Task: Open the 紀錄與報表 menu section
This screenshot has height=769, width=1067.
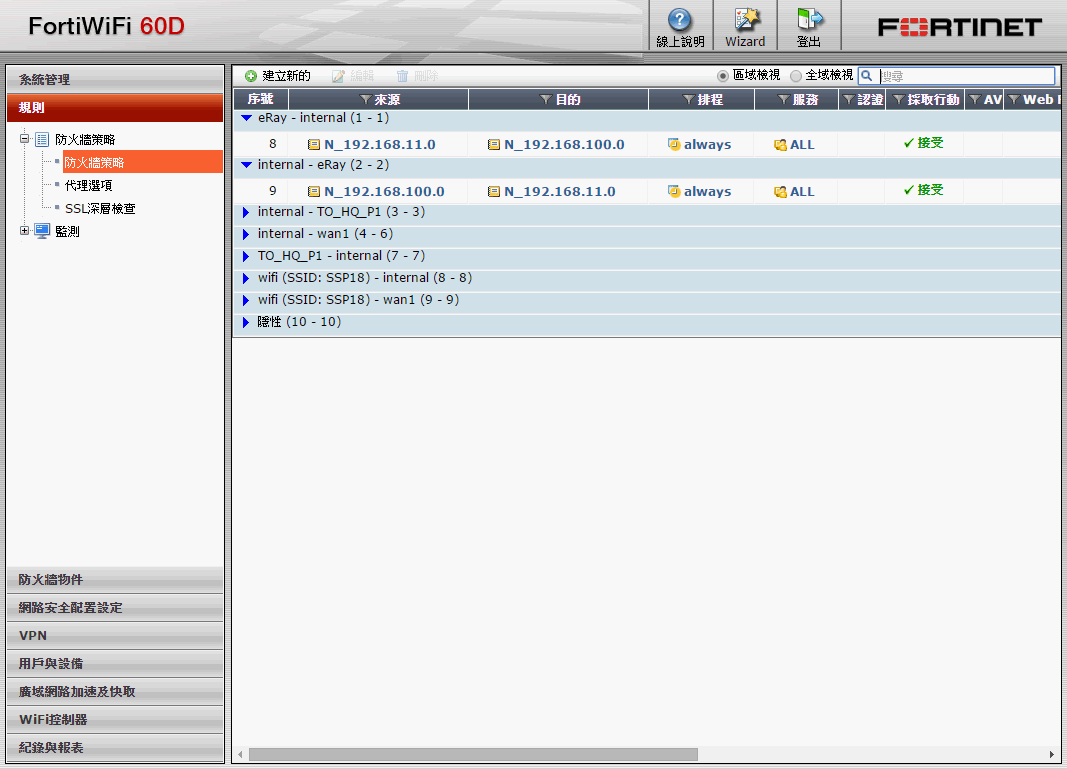Action: click(115, 747)
